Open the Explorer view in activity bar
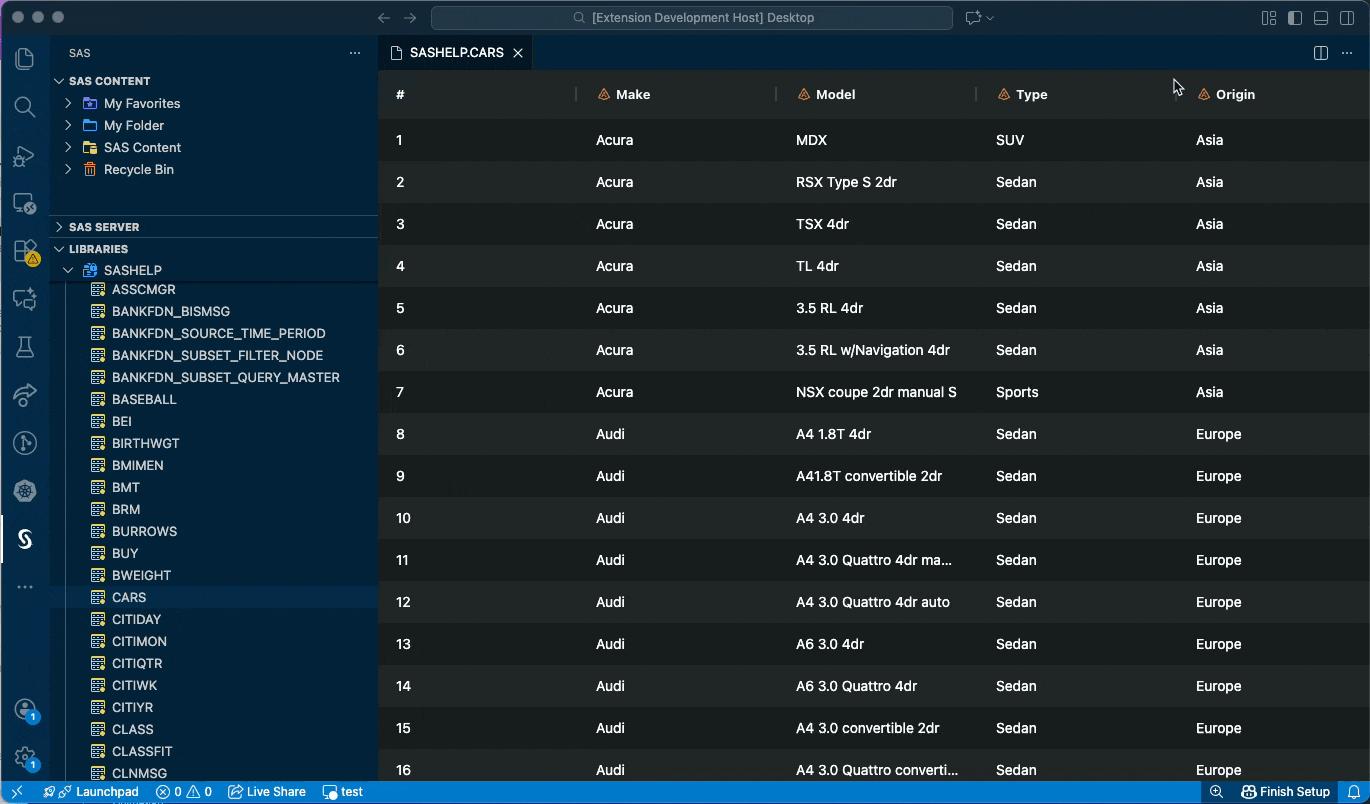Image resolution: width=1370 pixels, height=804 pixels. [25, 58]
